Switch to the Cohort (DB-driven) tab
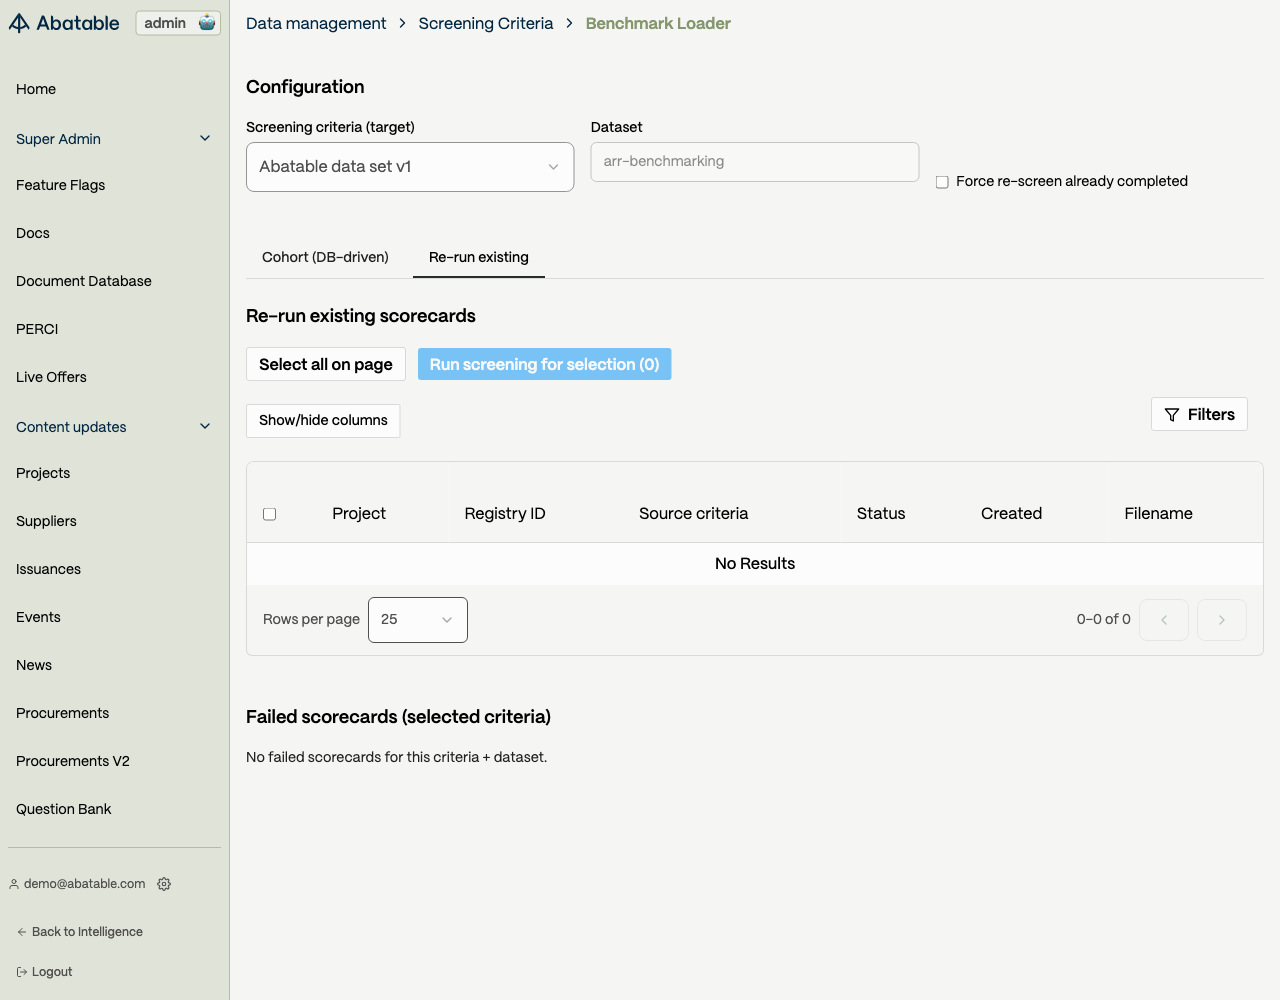 pyautogui.click(x=325, y=257)
